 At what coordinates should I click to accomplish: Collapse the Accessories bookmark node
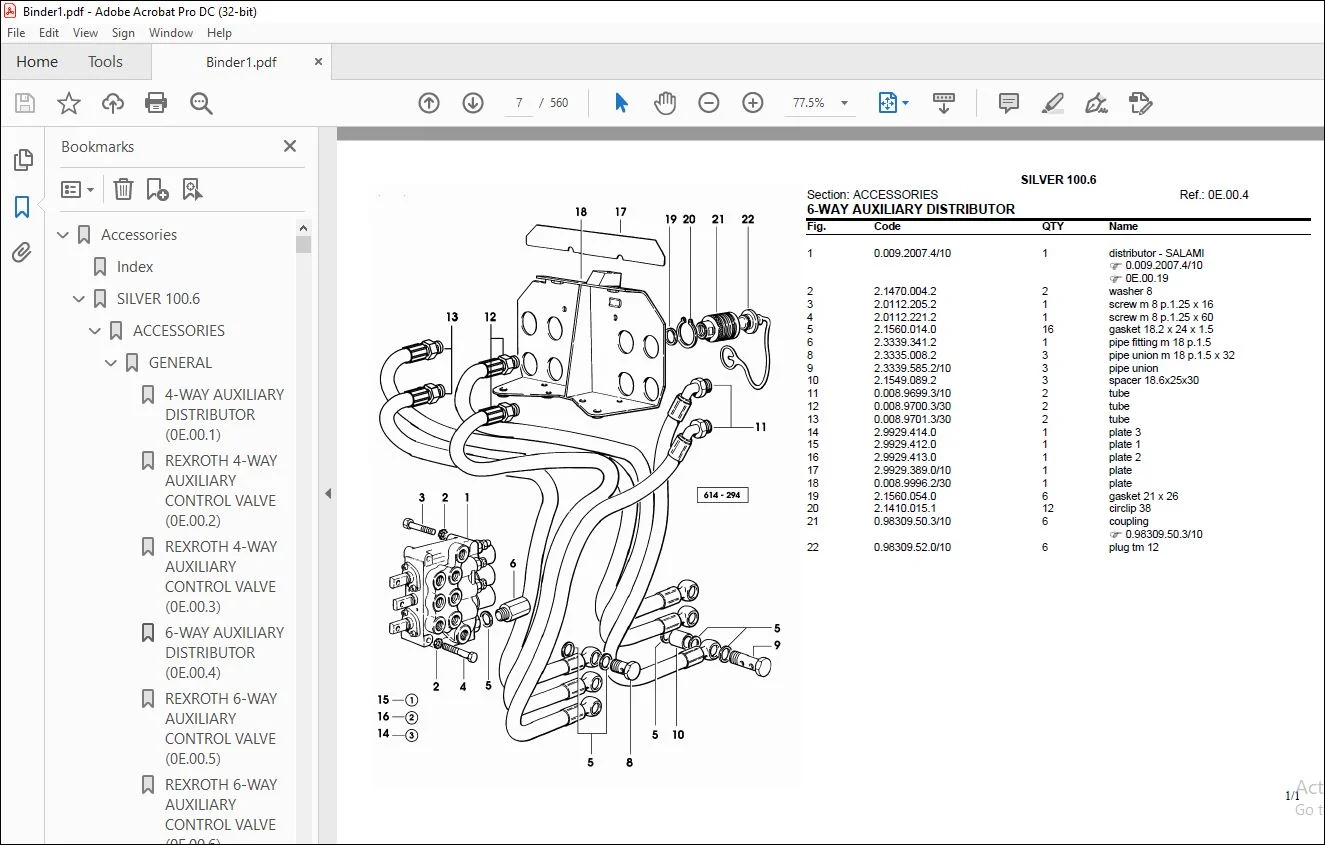(x=64, y=235)
